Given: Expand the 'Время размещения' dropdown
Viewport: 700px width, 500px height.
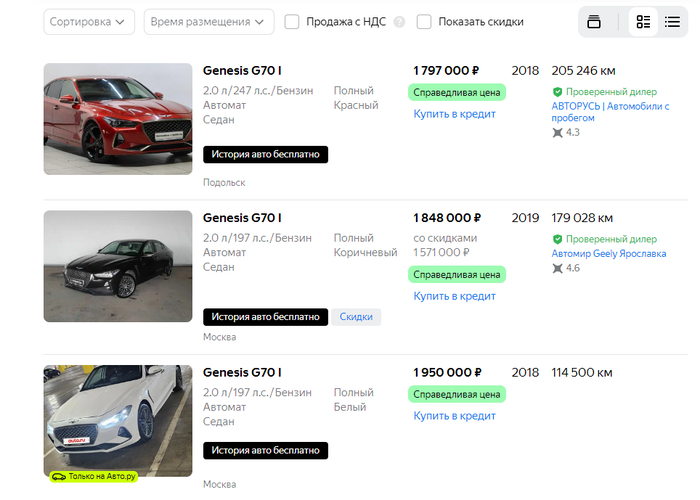Looking at the screenshot, I should (x=209, y=22).
